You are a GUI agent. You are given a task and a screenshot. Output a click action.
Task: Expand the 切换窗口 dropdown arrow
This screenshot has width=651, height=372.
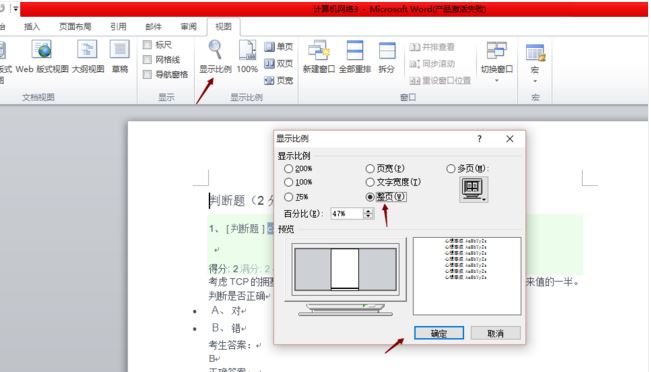click(497, 80)
